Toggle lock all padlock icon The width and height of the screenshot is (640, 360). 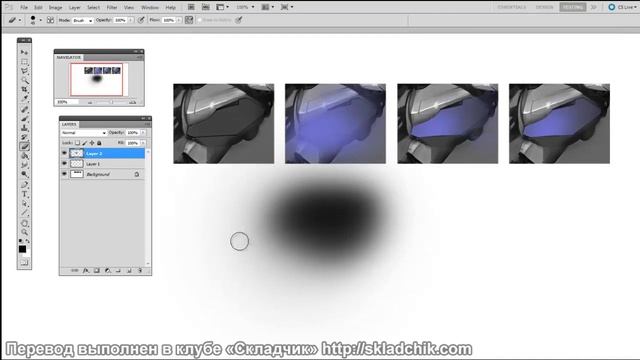99,143
